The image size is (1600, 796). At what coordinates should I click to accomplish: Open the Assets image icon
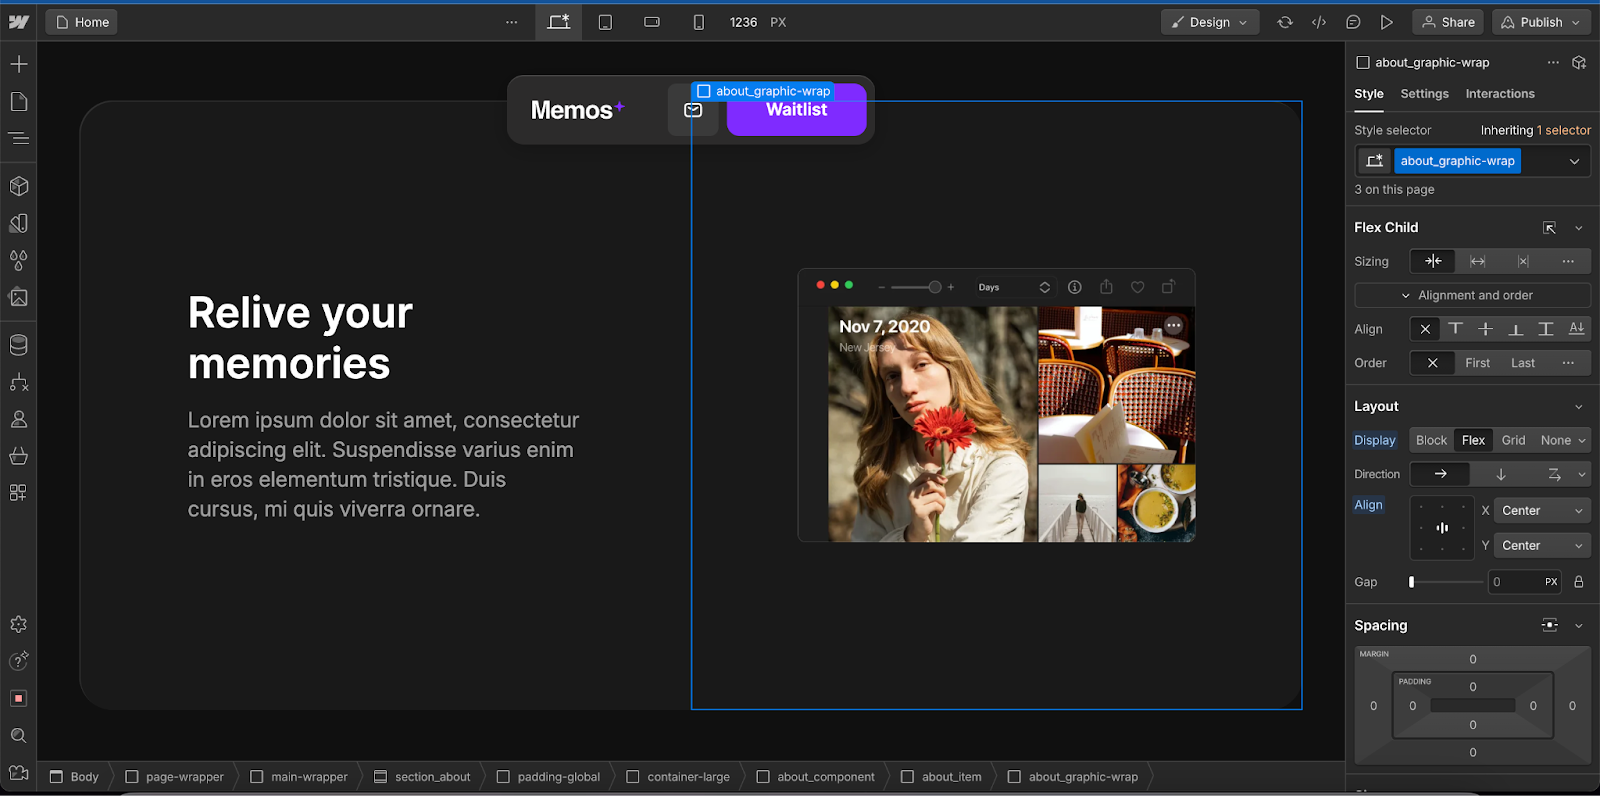[19, 297]
